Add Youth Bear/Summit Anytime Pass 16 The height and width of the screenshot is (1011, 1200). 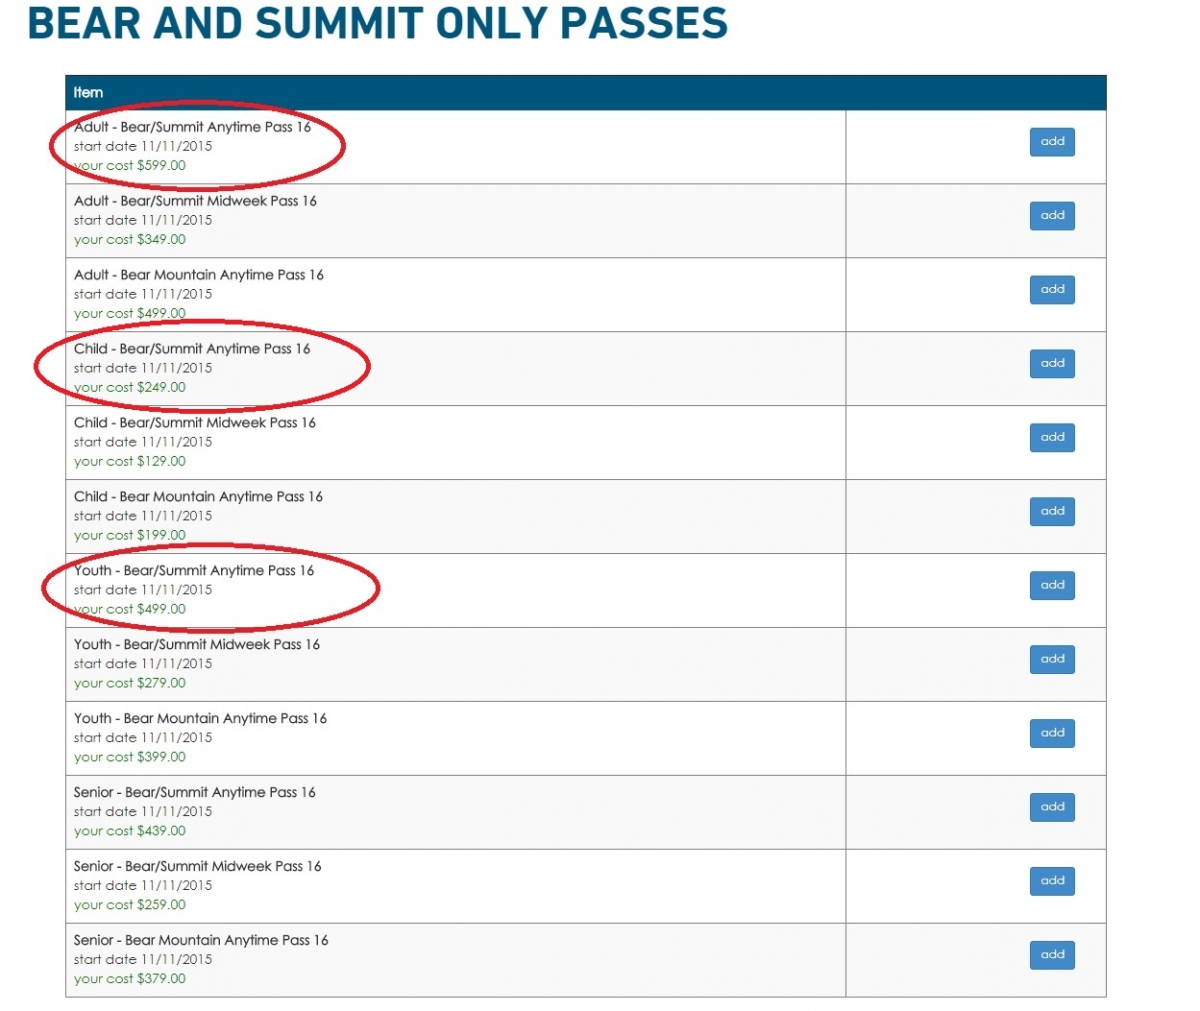(1052, 586)
